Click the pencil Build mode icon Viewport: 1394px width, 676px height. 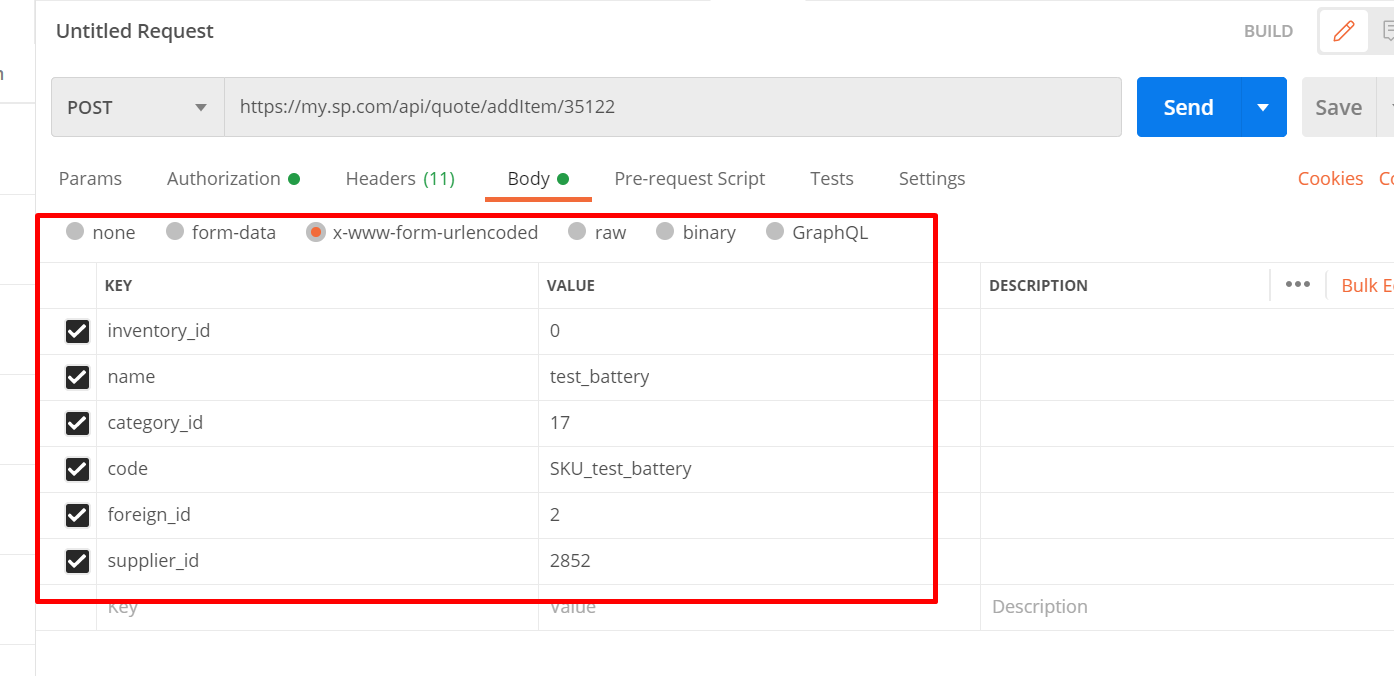point(1344,31)
